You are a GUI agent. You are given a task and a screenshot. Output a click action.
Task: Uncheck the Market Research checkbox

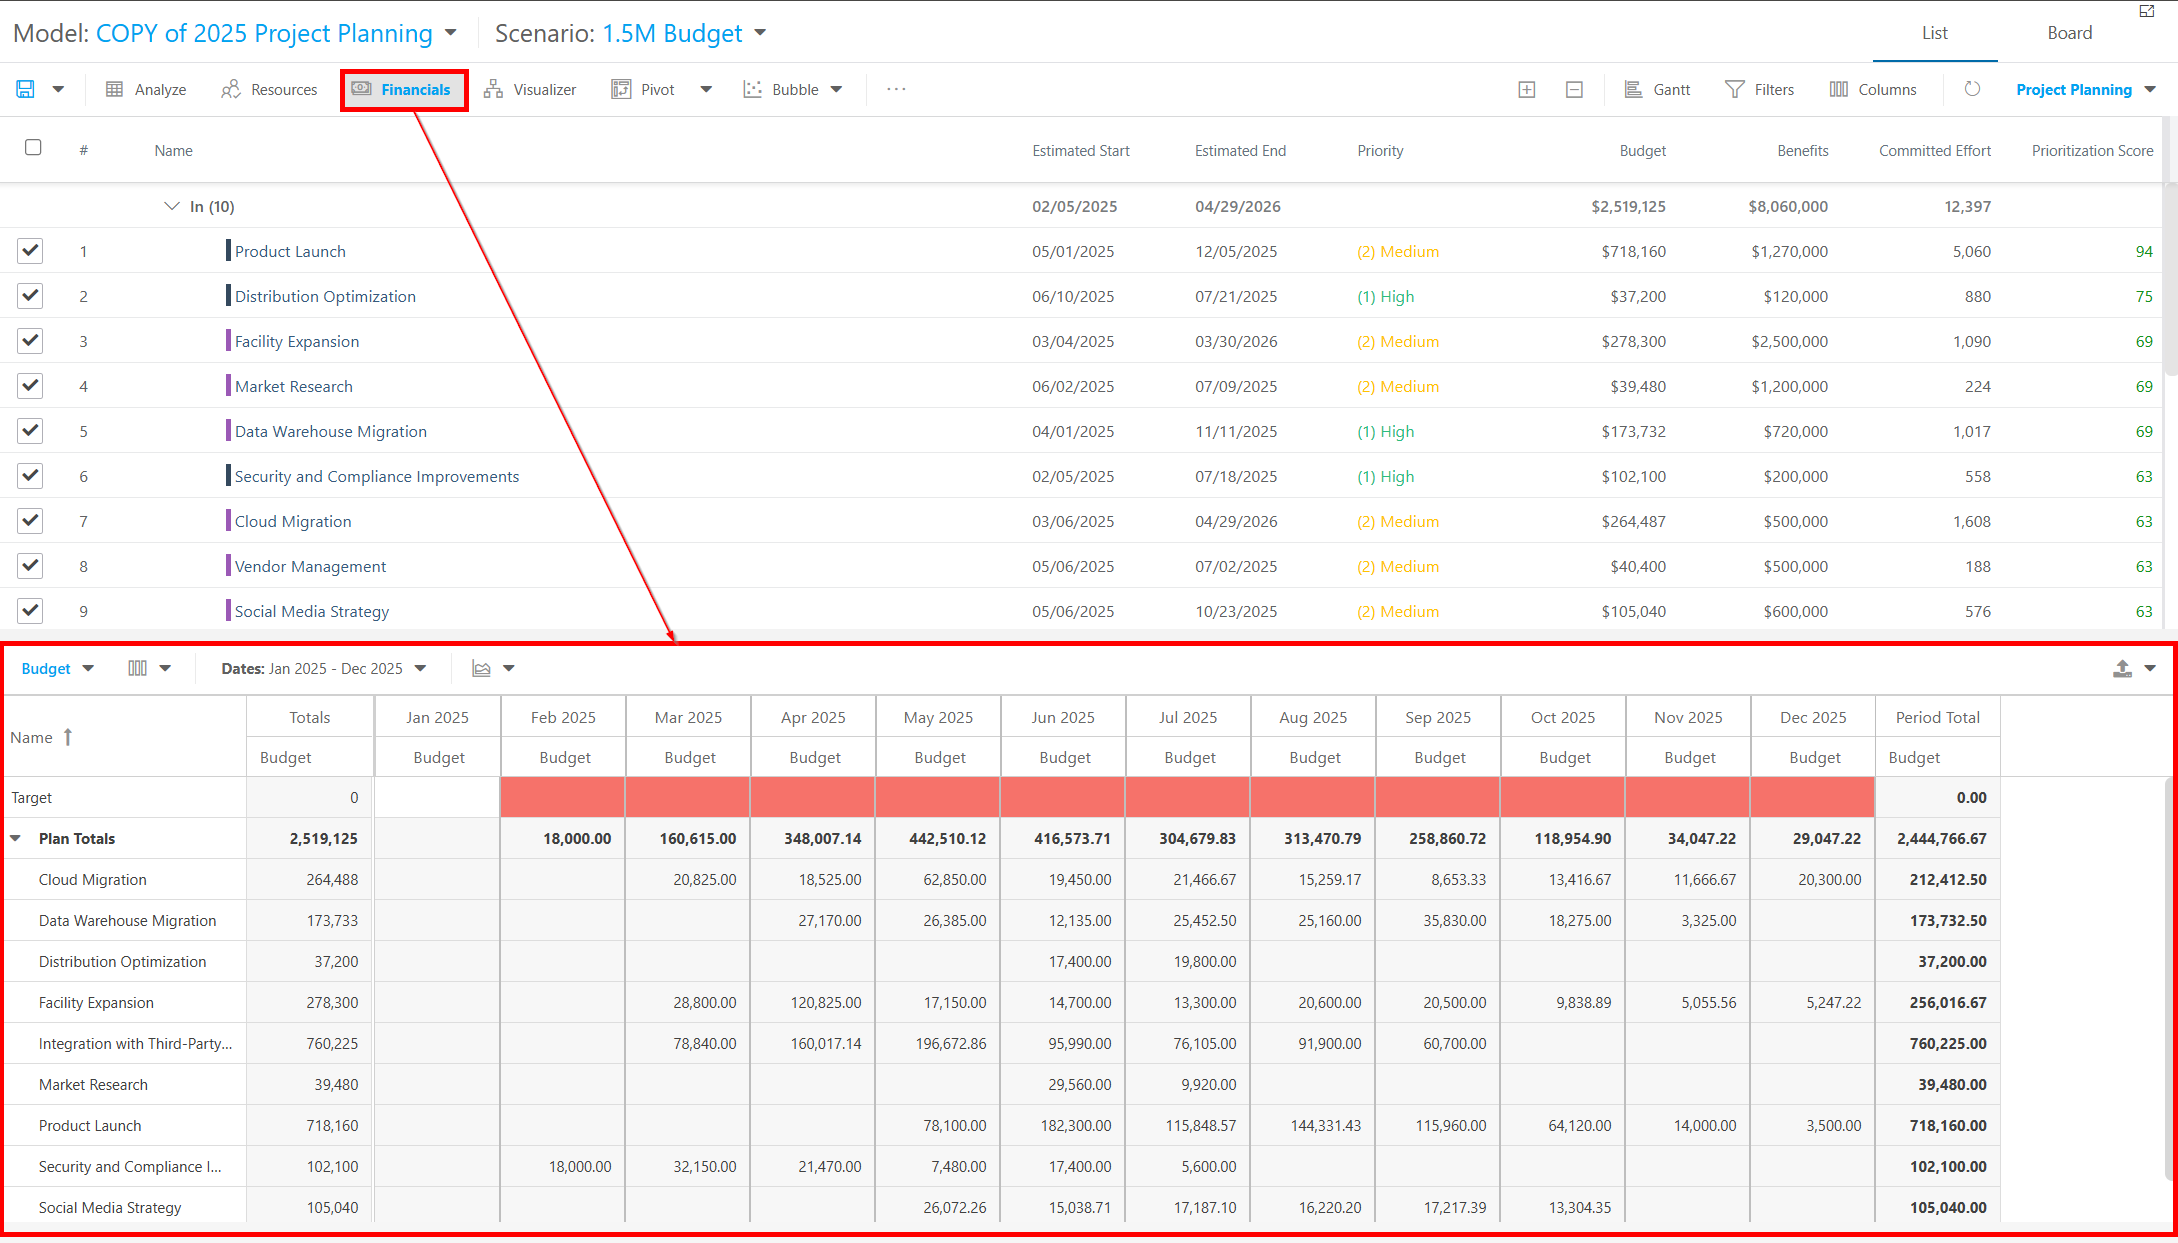pyautogui.click(x=30, y=385)
